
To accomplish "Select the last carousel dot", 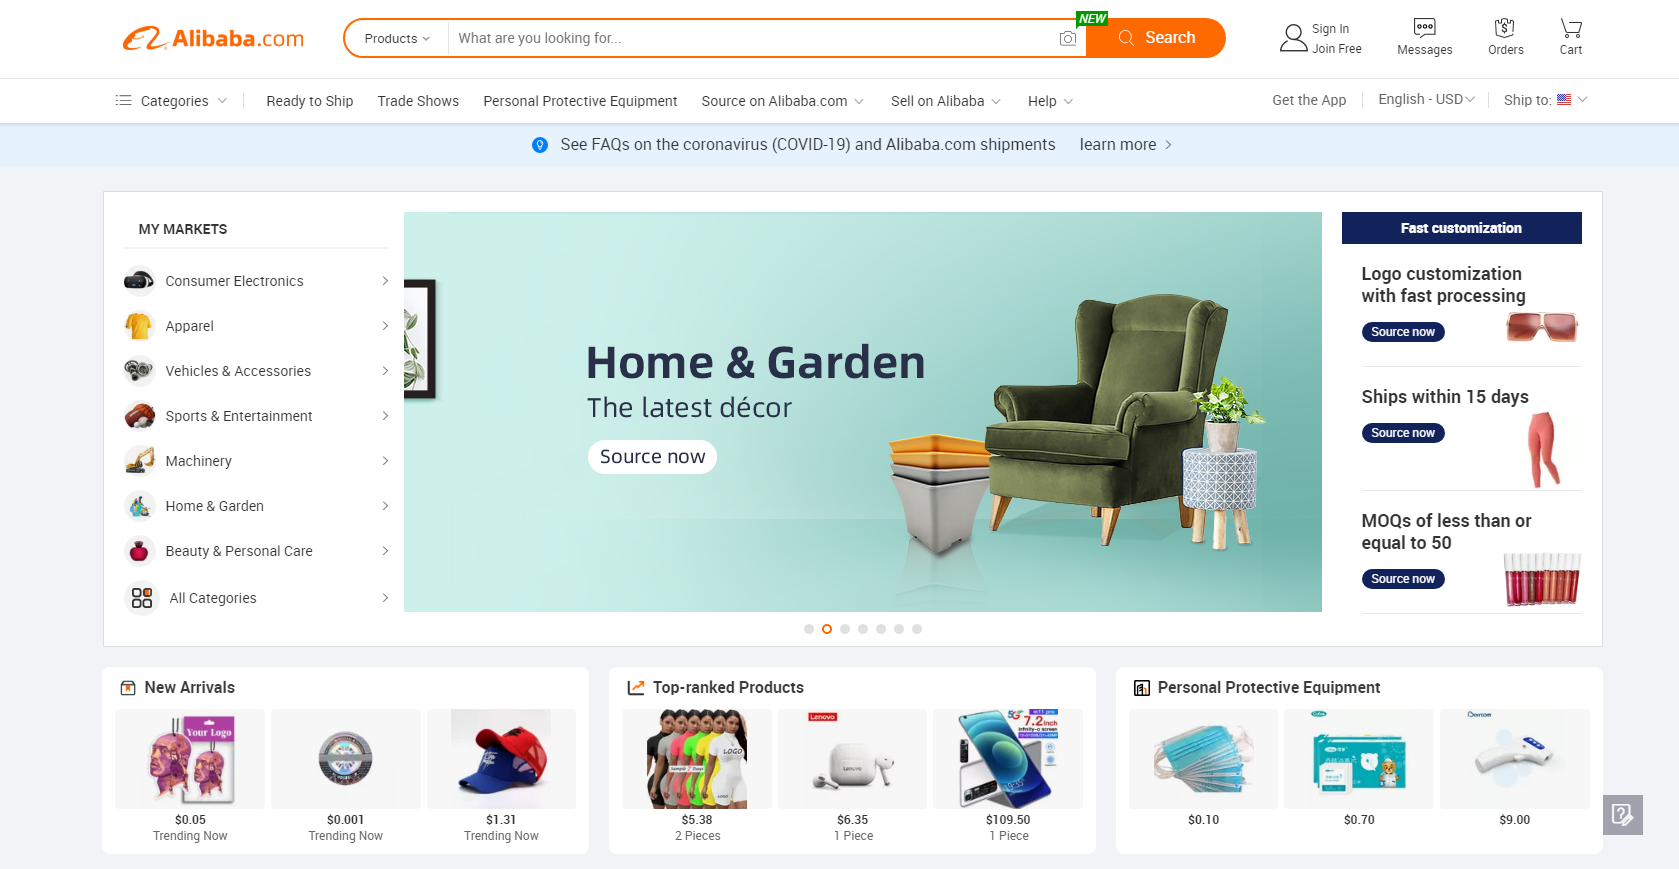I will (917, 629).
